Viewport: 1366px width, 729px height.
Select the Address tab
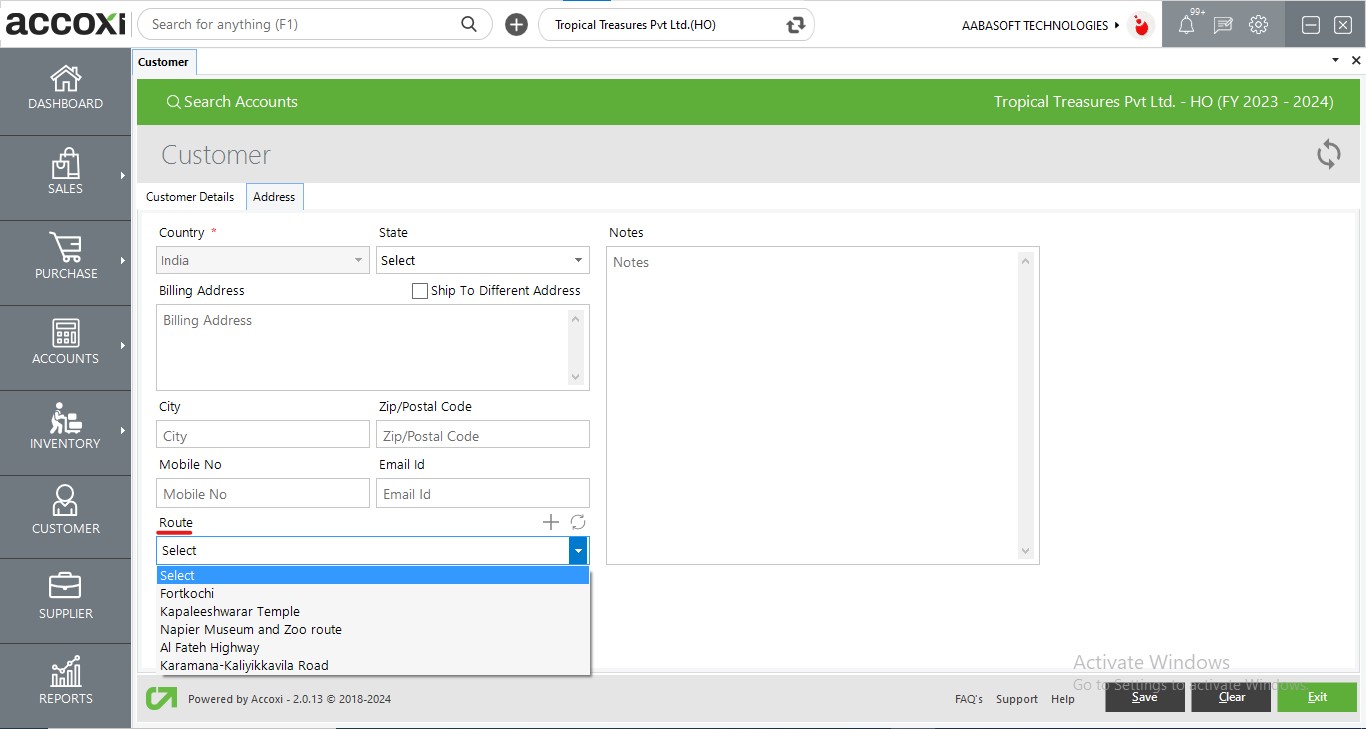click(x=274, y=197)
